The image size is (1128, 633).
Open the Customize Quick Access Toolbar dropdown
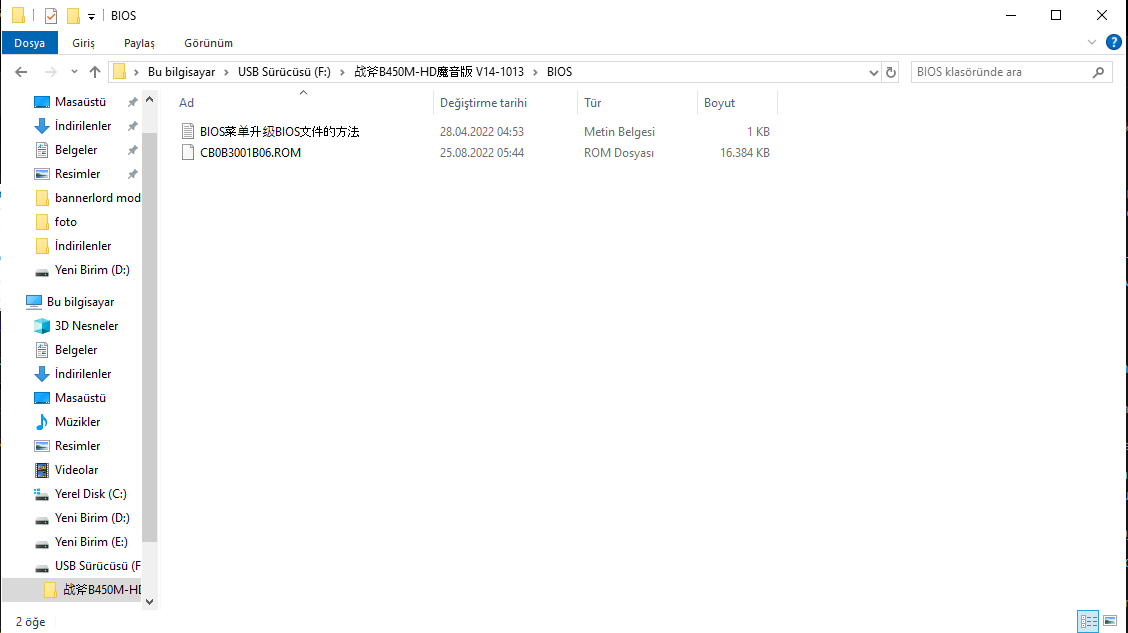tap(91, 16)
